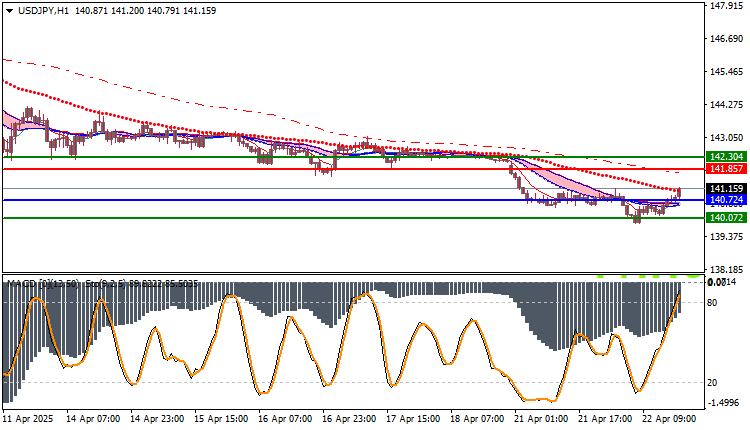Image resolution: width=750 pixels, height=430 pixels.
Task: Click the 144.275 price axis value
Action: tap(727, 105)
